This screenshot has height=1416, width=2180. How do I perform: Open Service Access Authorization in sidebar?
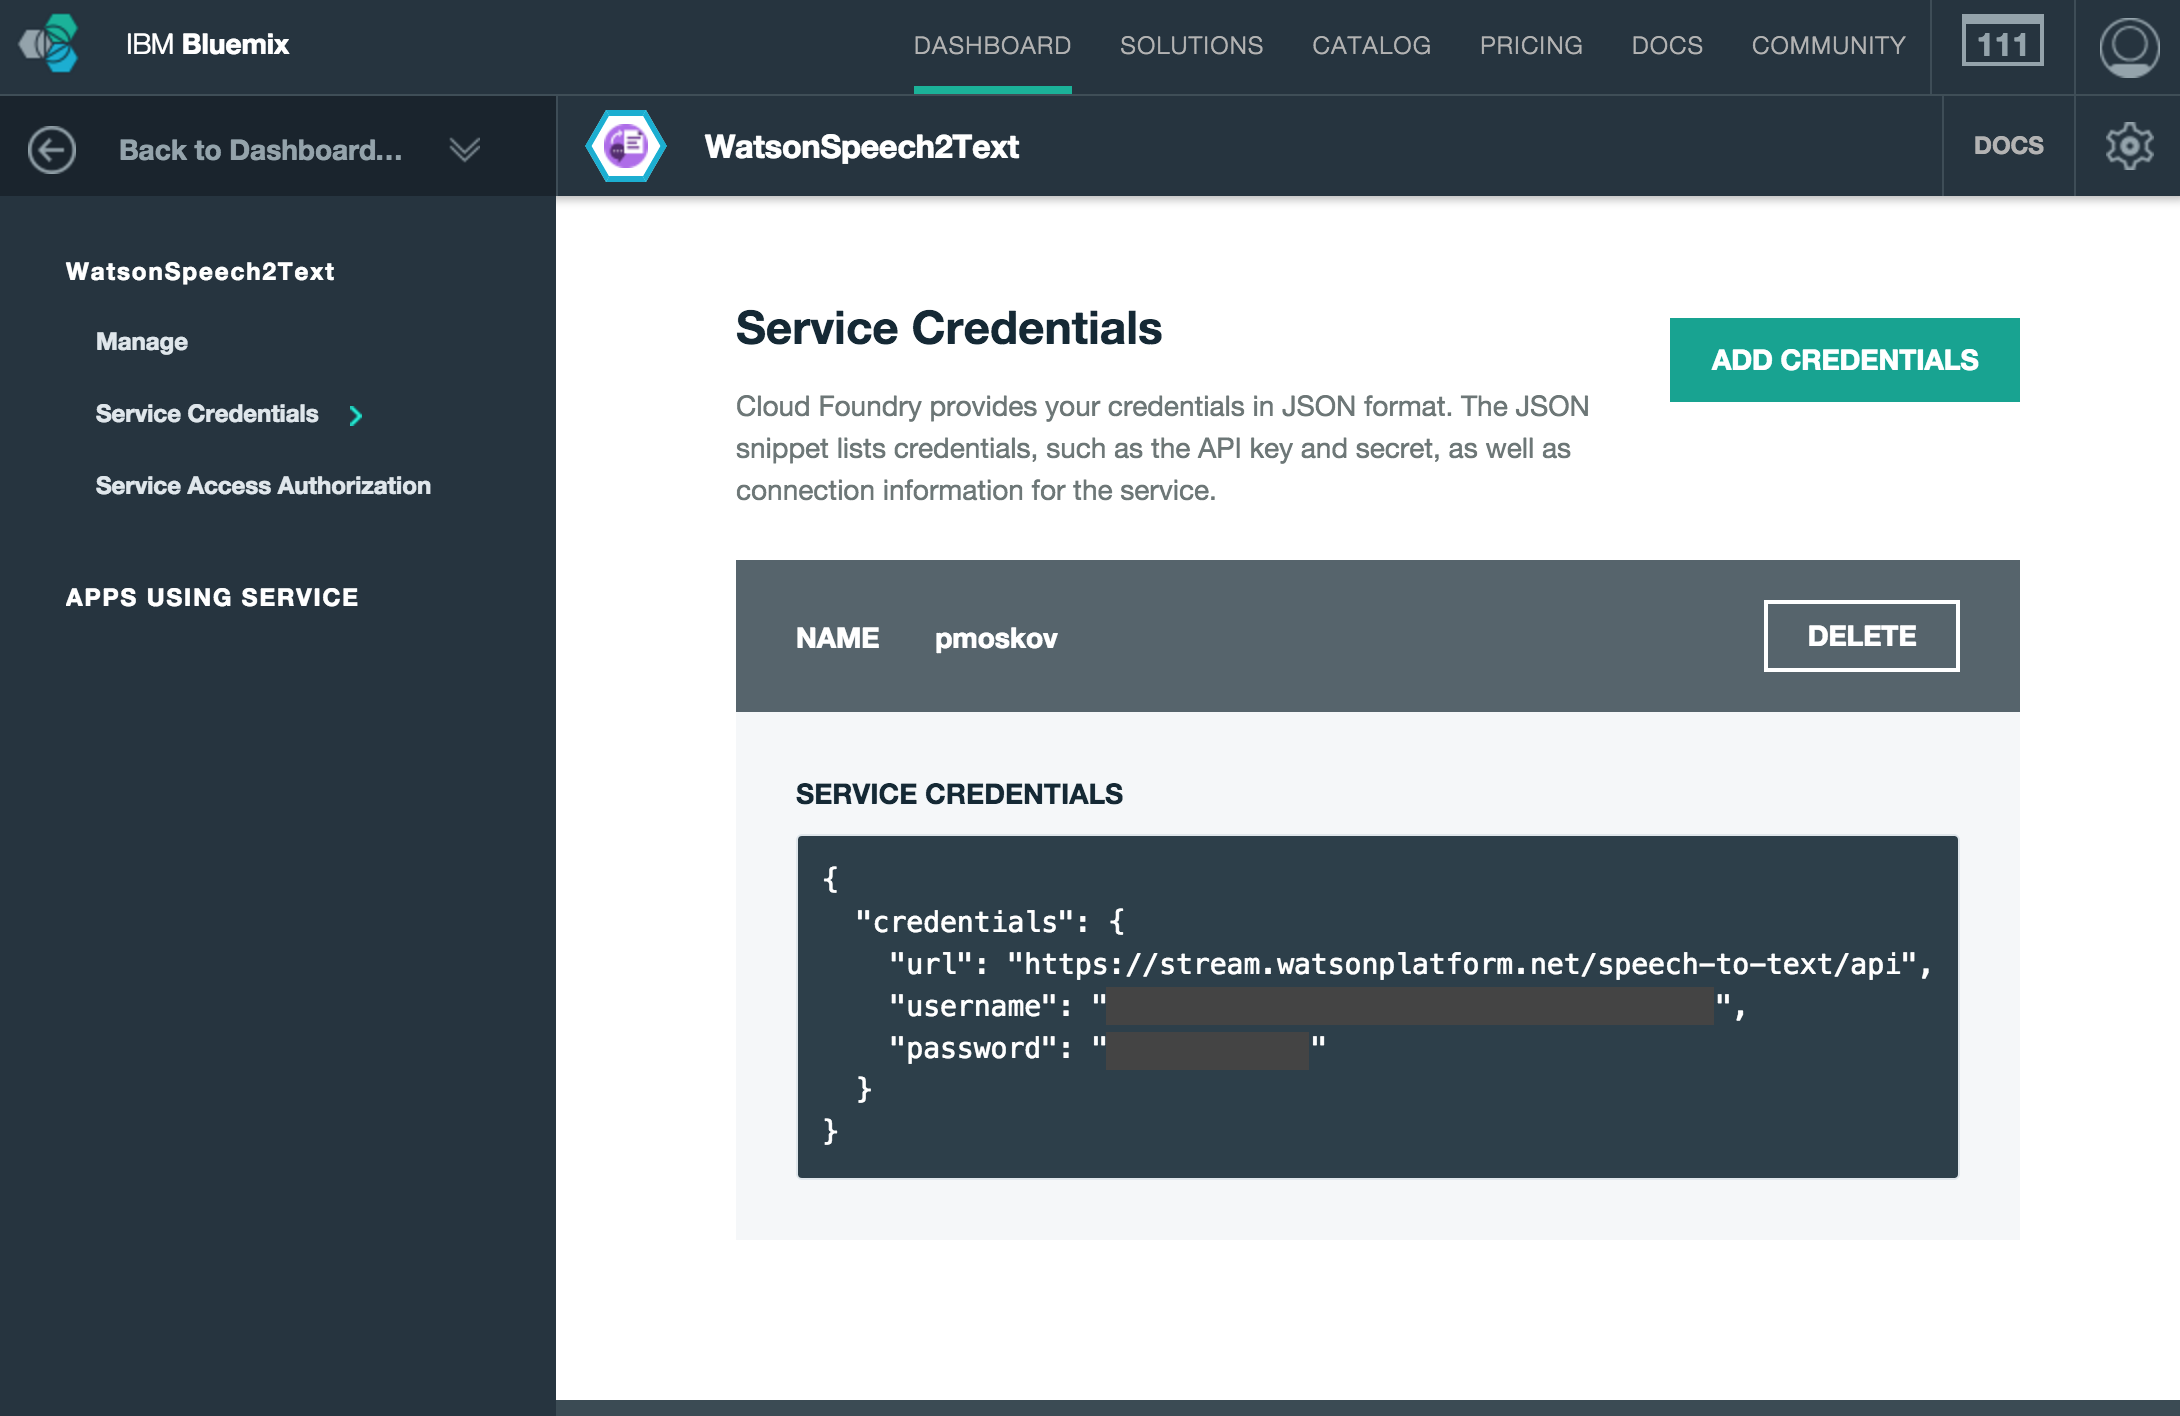pyautogui.click(x=263, y=486)
